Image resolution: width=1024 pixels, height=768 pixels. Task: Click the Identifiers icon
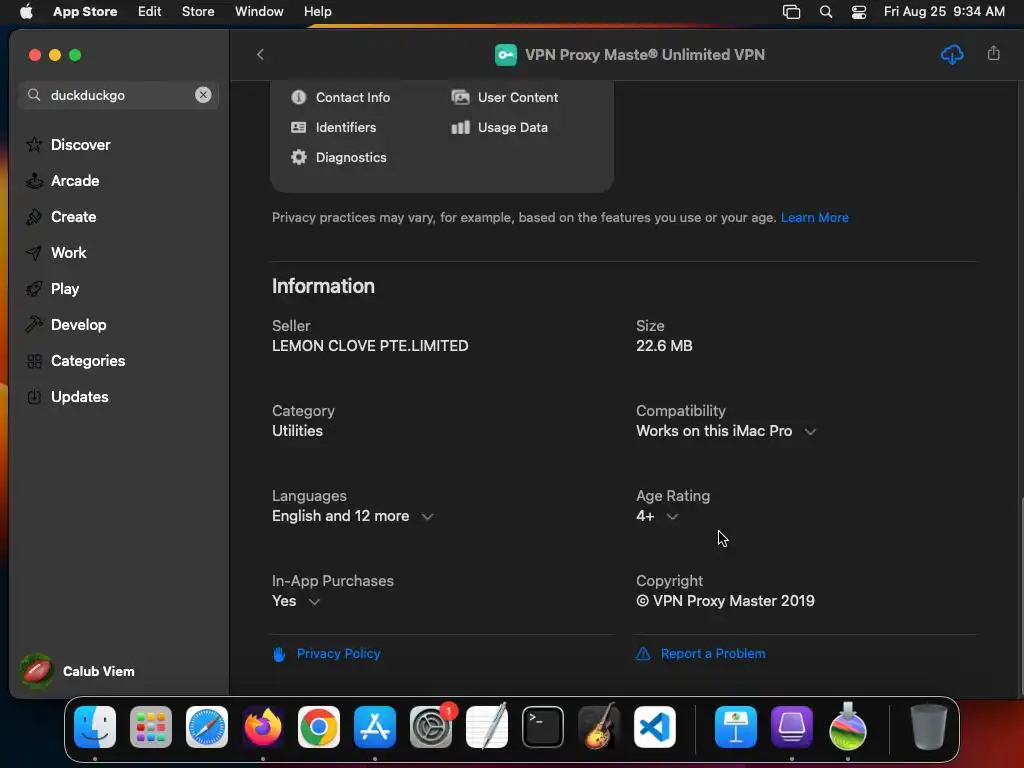tap(298, 127)
